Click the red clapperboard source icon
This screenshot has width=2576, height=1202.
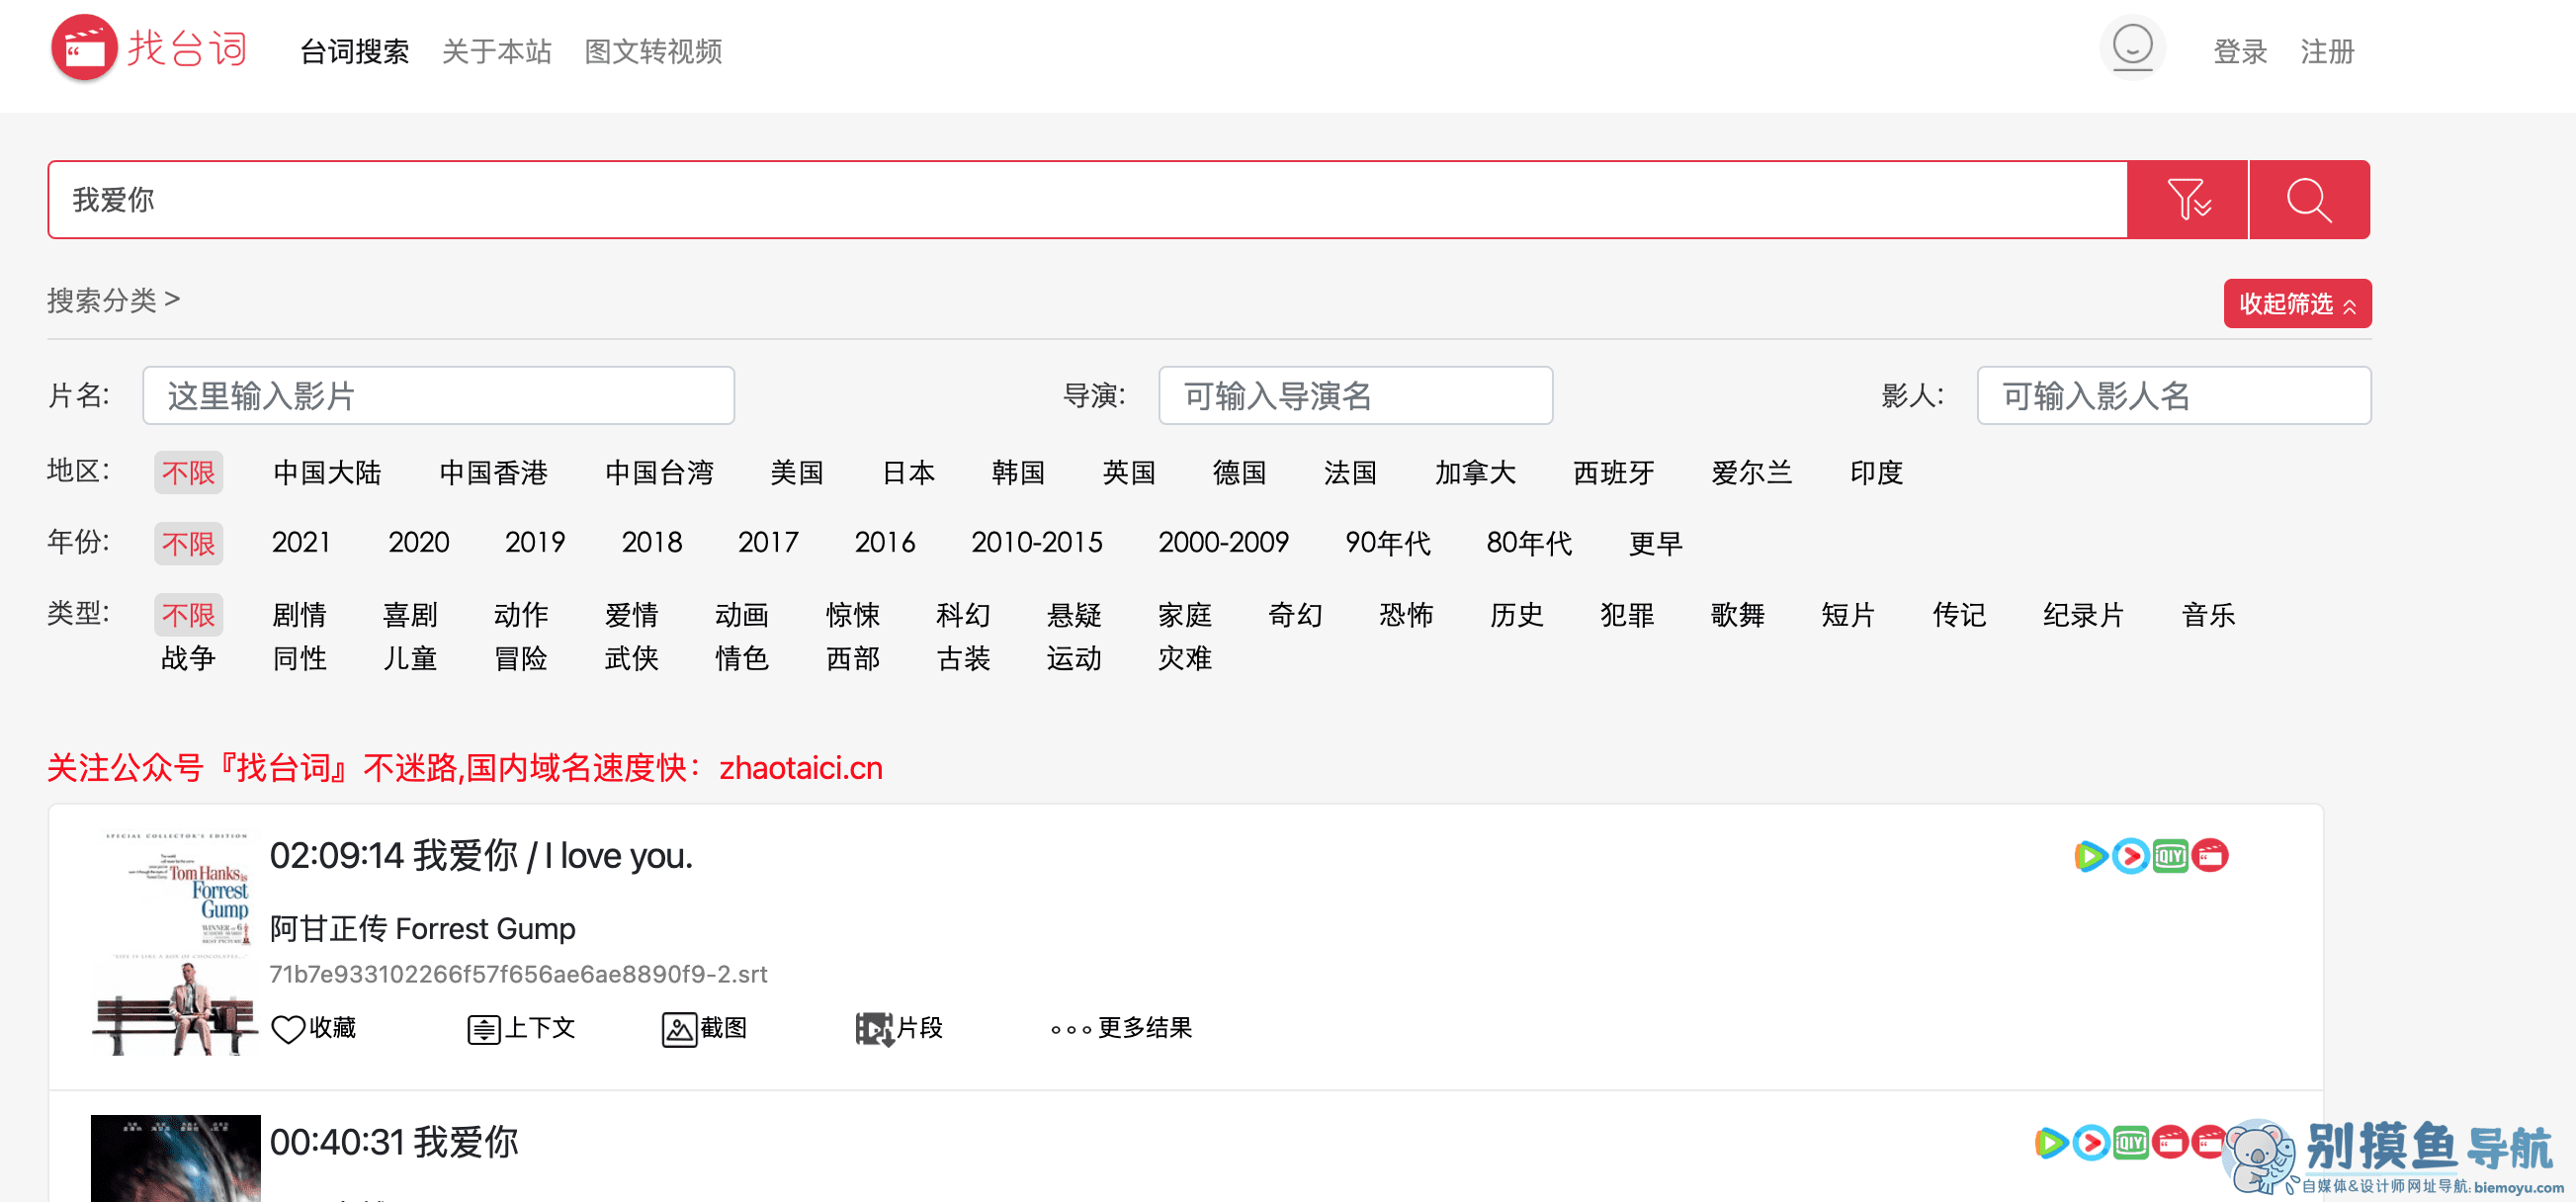[2212, 856]
